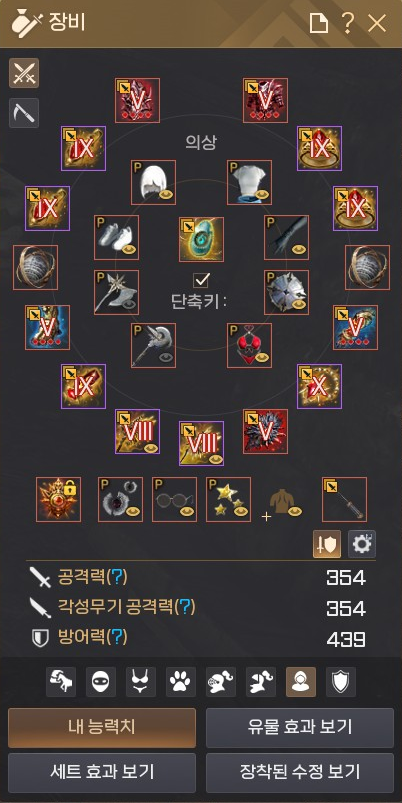
Task: Click the question mark next to 방어력
Action: click(x=119, y=637)
